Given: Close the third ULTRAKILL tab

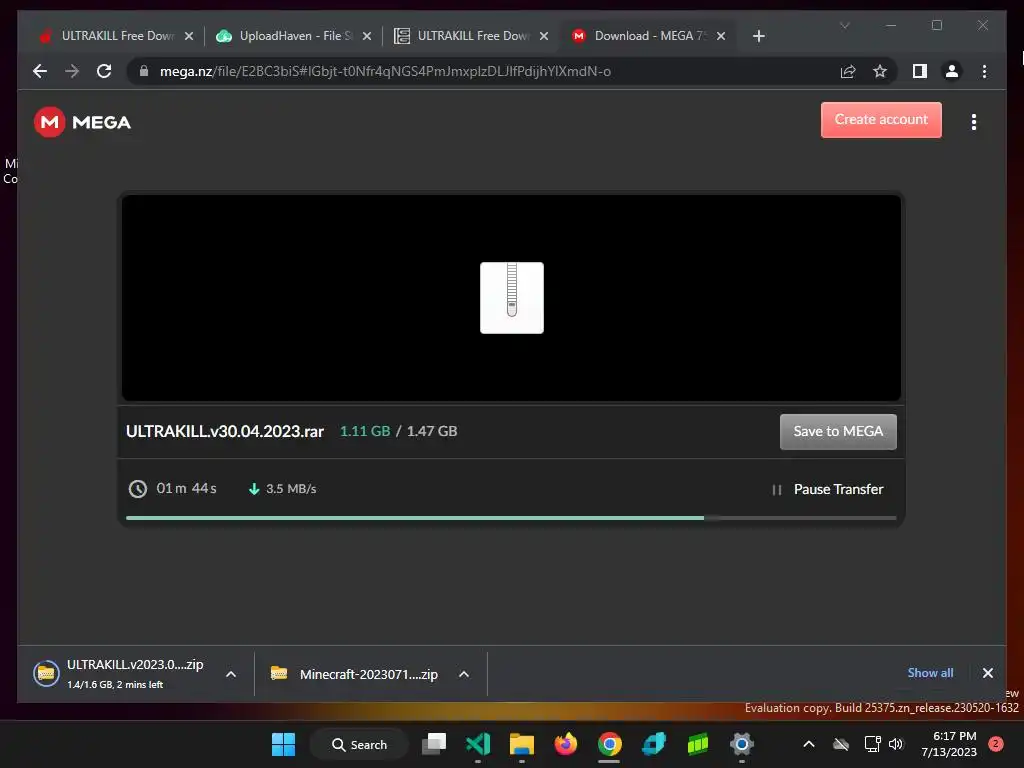Looking at the screenshot, I should point(543,36).
